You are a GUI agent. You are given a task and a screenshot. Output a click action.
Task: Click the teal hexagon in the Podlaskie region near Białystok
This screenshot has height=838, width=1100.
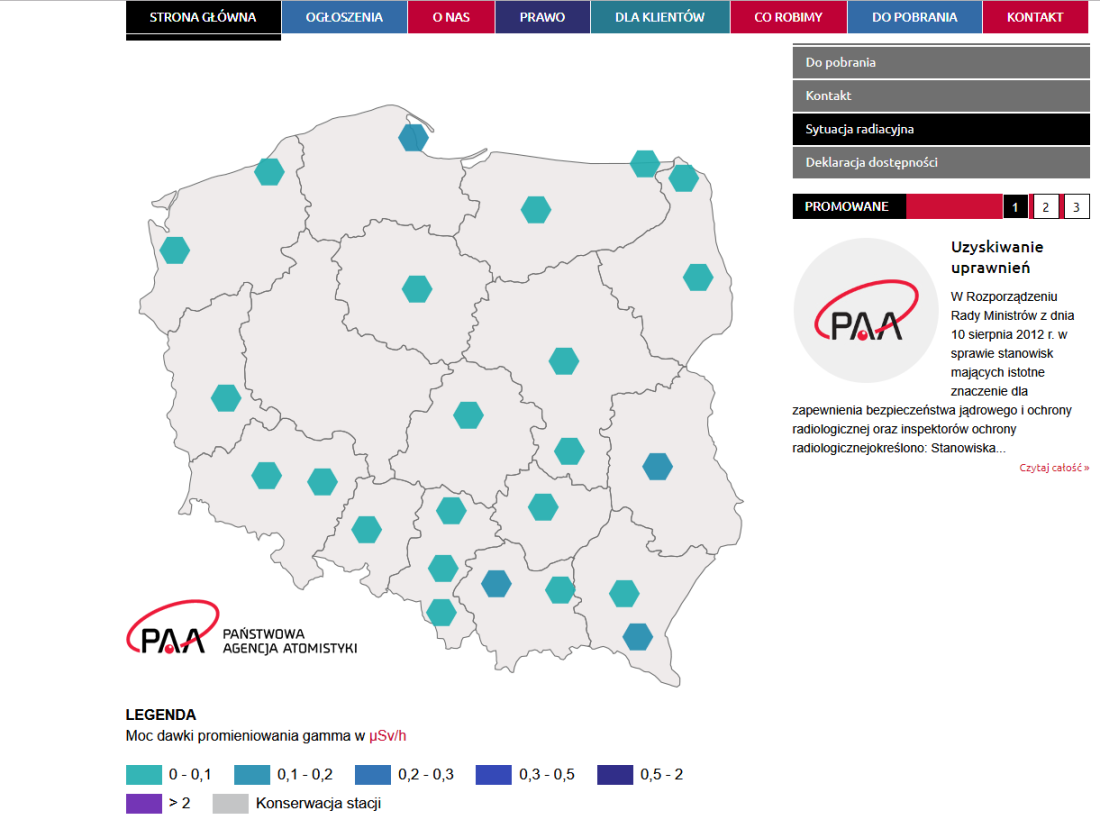698,278
